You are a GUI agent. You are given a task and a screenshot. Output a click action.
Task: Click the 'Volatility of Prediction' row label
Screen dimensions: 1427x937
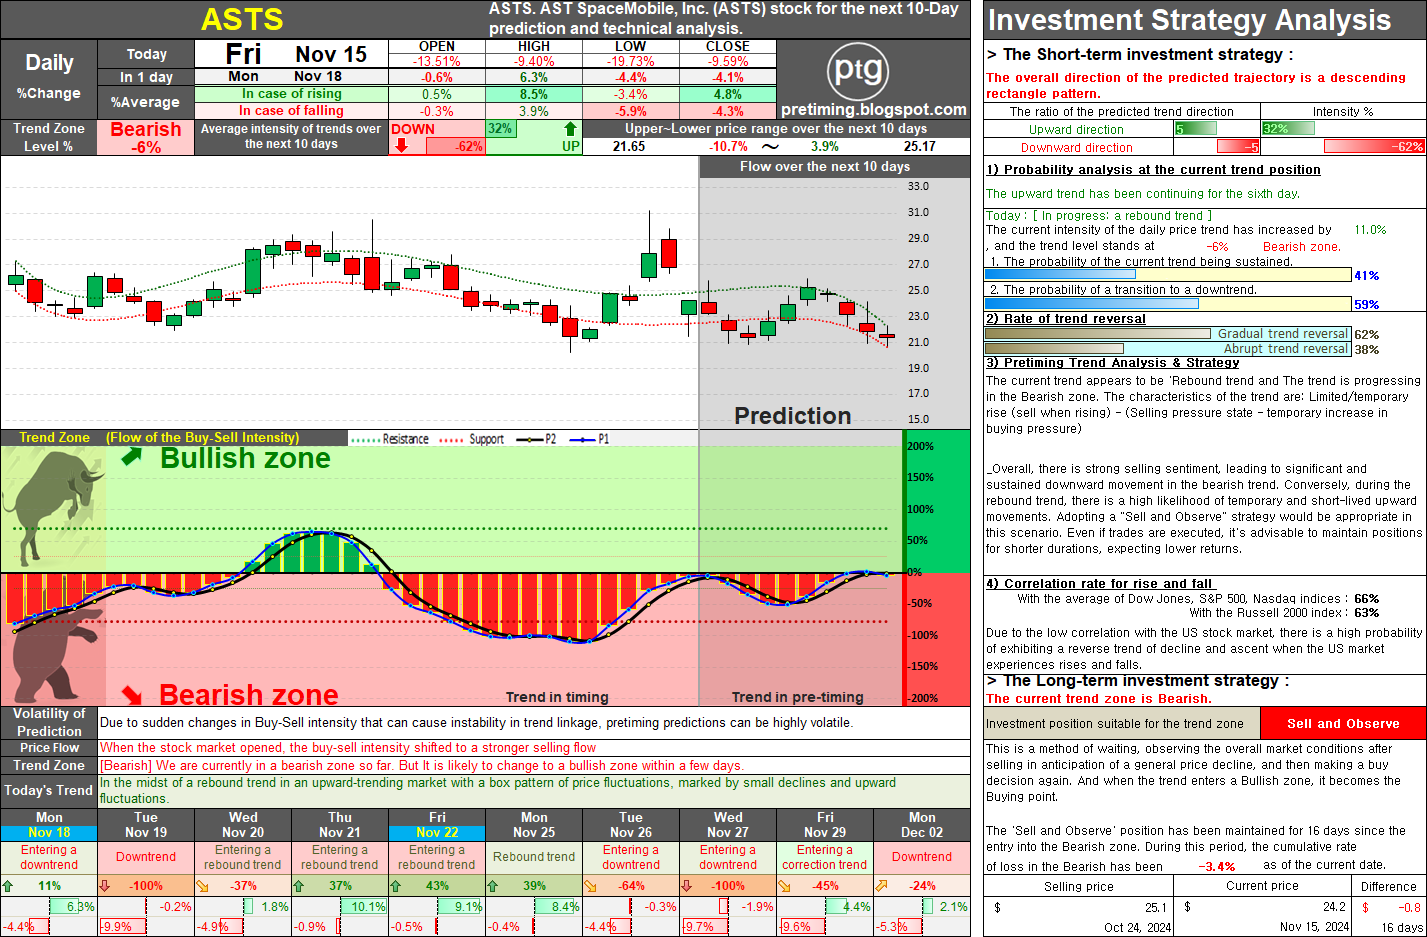pyautogui.click(x=49, y=722)
